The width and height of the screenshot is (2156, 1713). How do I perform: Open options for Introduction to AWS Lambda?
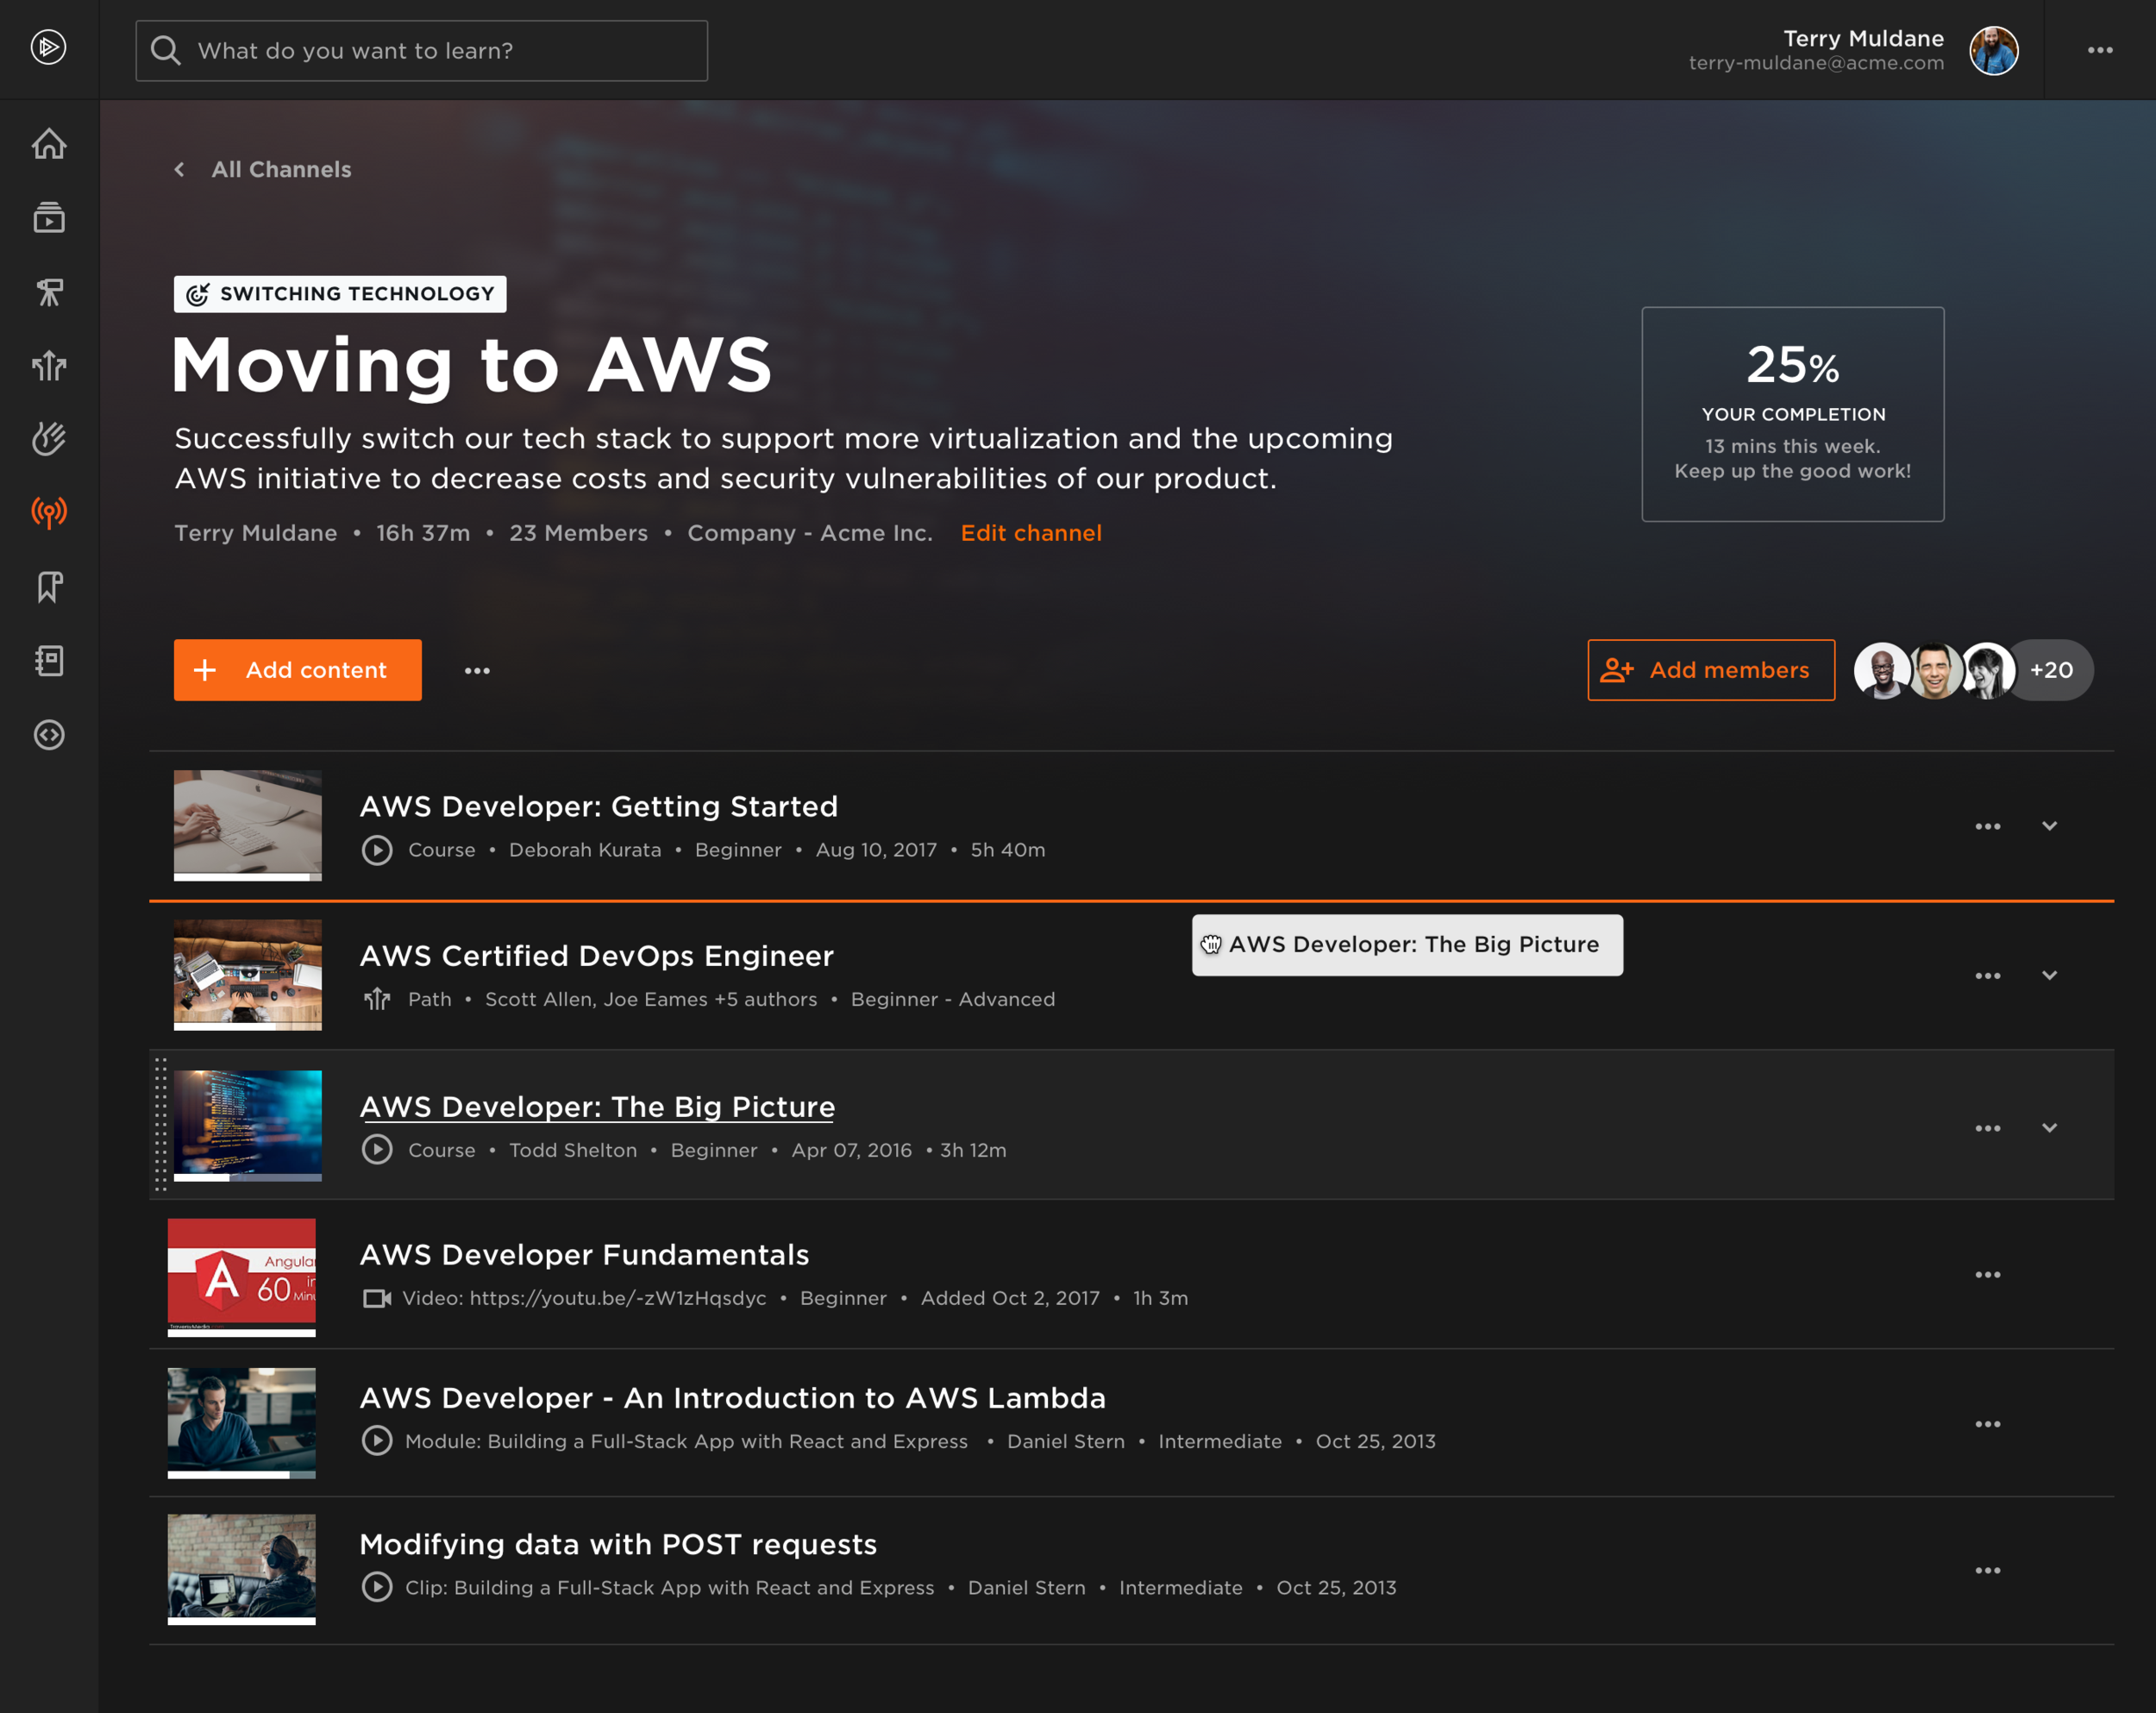point(1987,1424)
